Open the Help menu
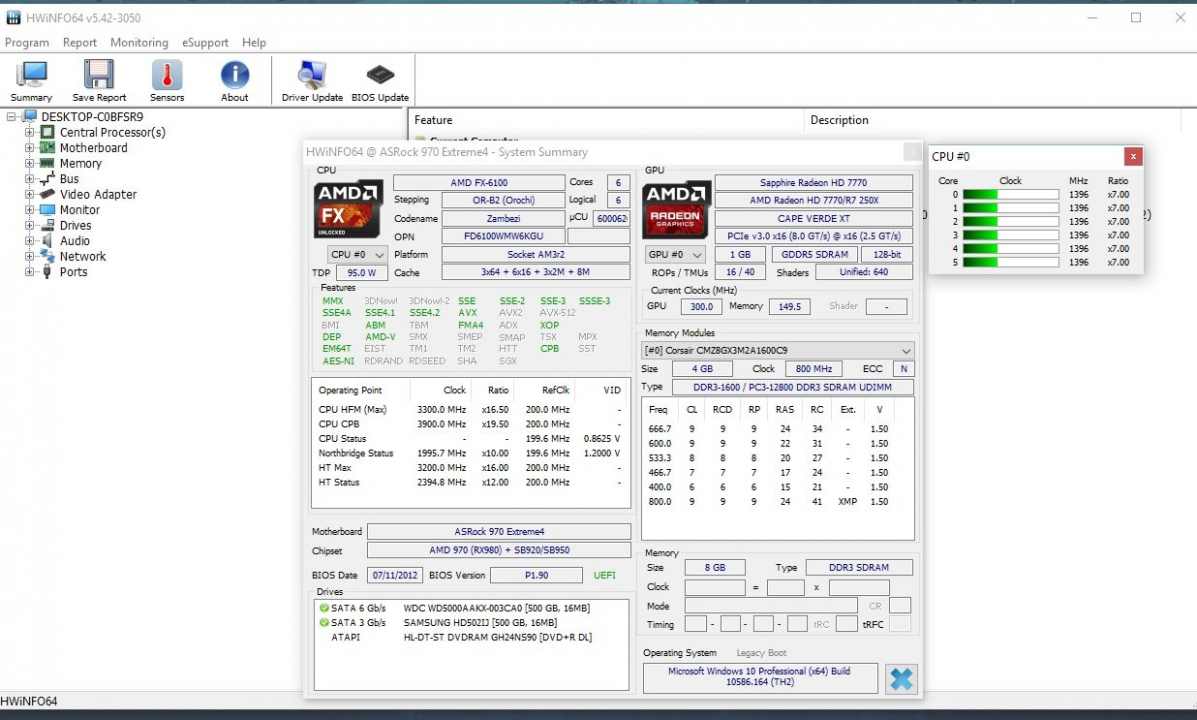The width and height of the screenshot is (1197, 720). coord(253,43)
